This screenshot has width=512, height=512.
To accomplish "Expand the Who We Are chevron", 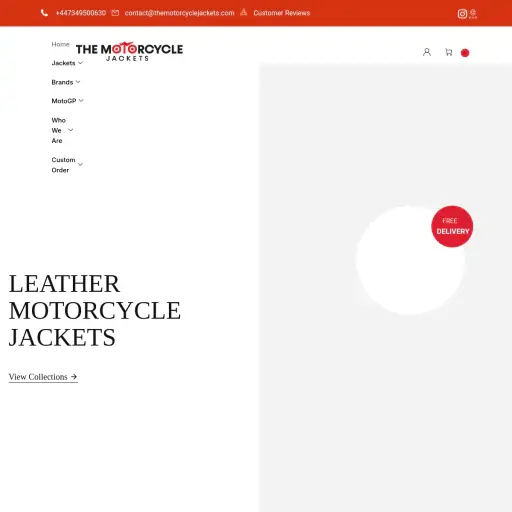I will click(71, 130).
